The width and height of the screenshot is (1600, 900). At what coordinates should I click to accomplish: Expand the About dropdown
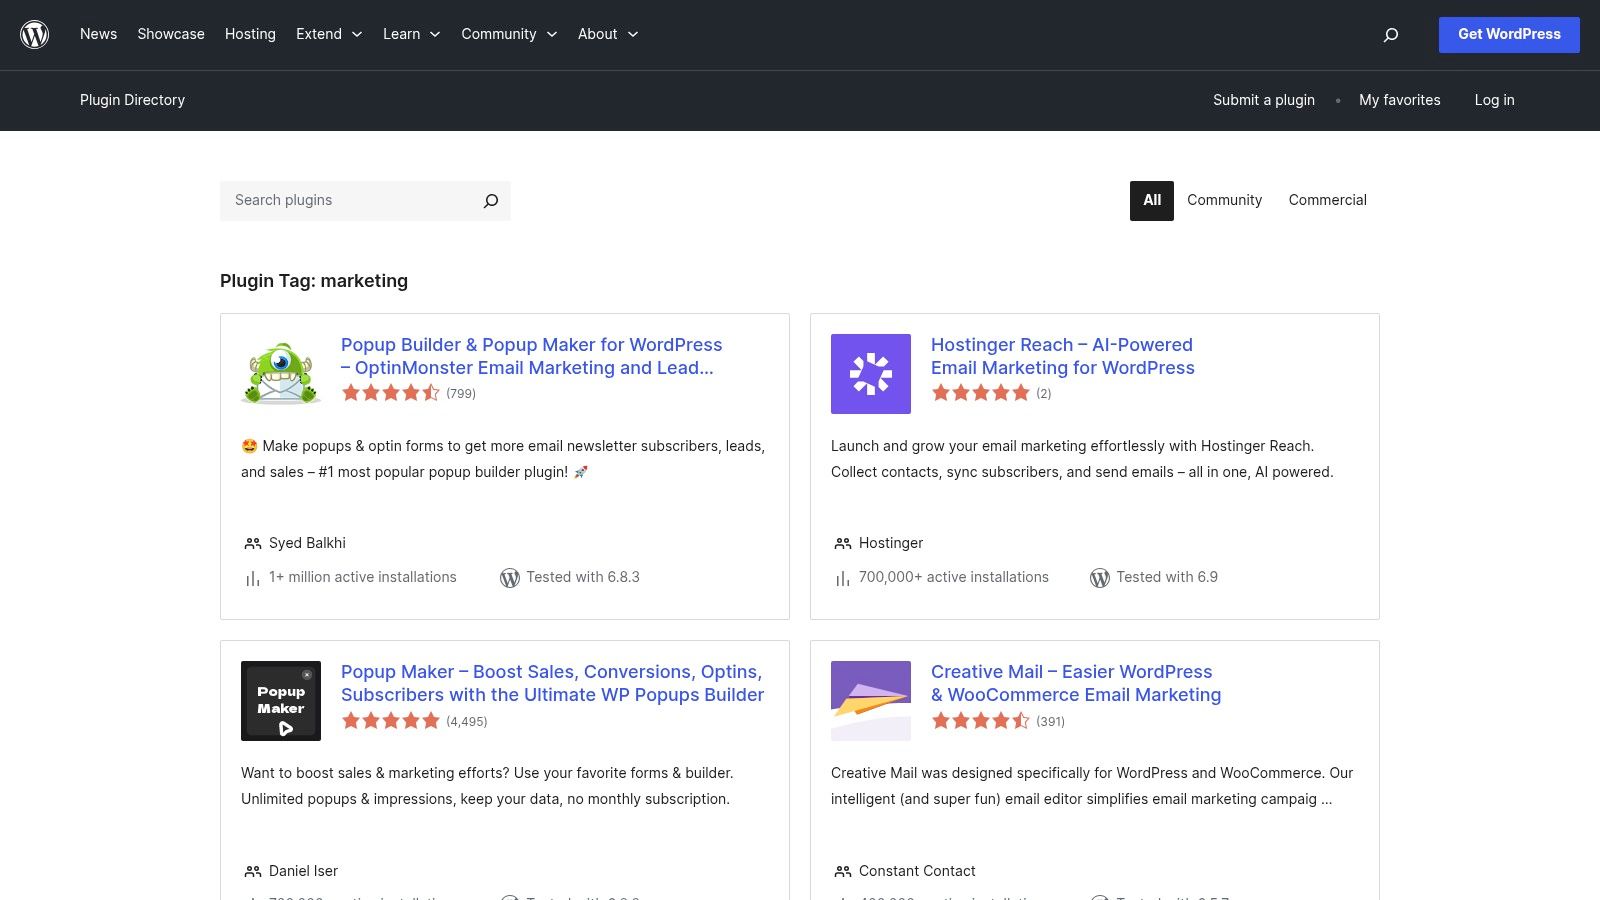pyautogui.click(x=599, y=34)
